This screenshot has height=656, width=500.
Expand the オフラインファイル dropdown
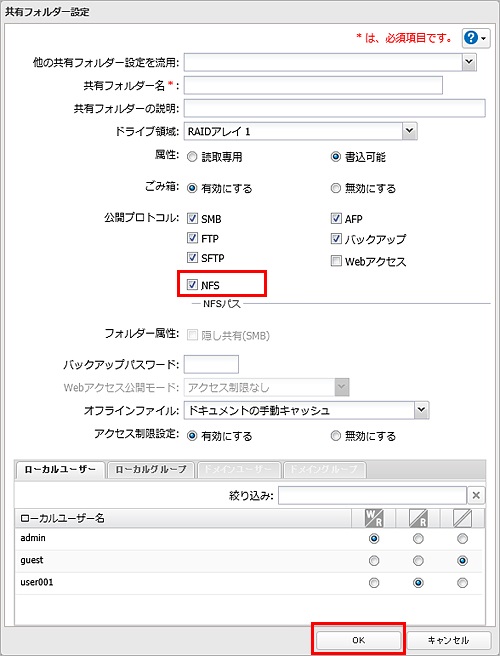[421, 410]
